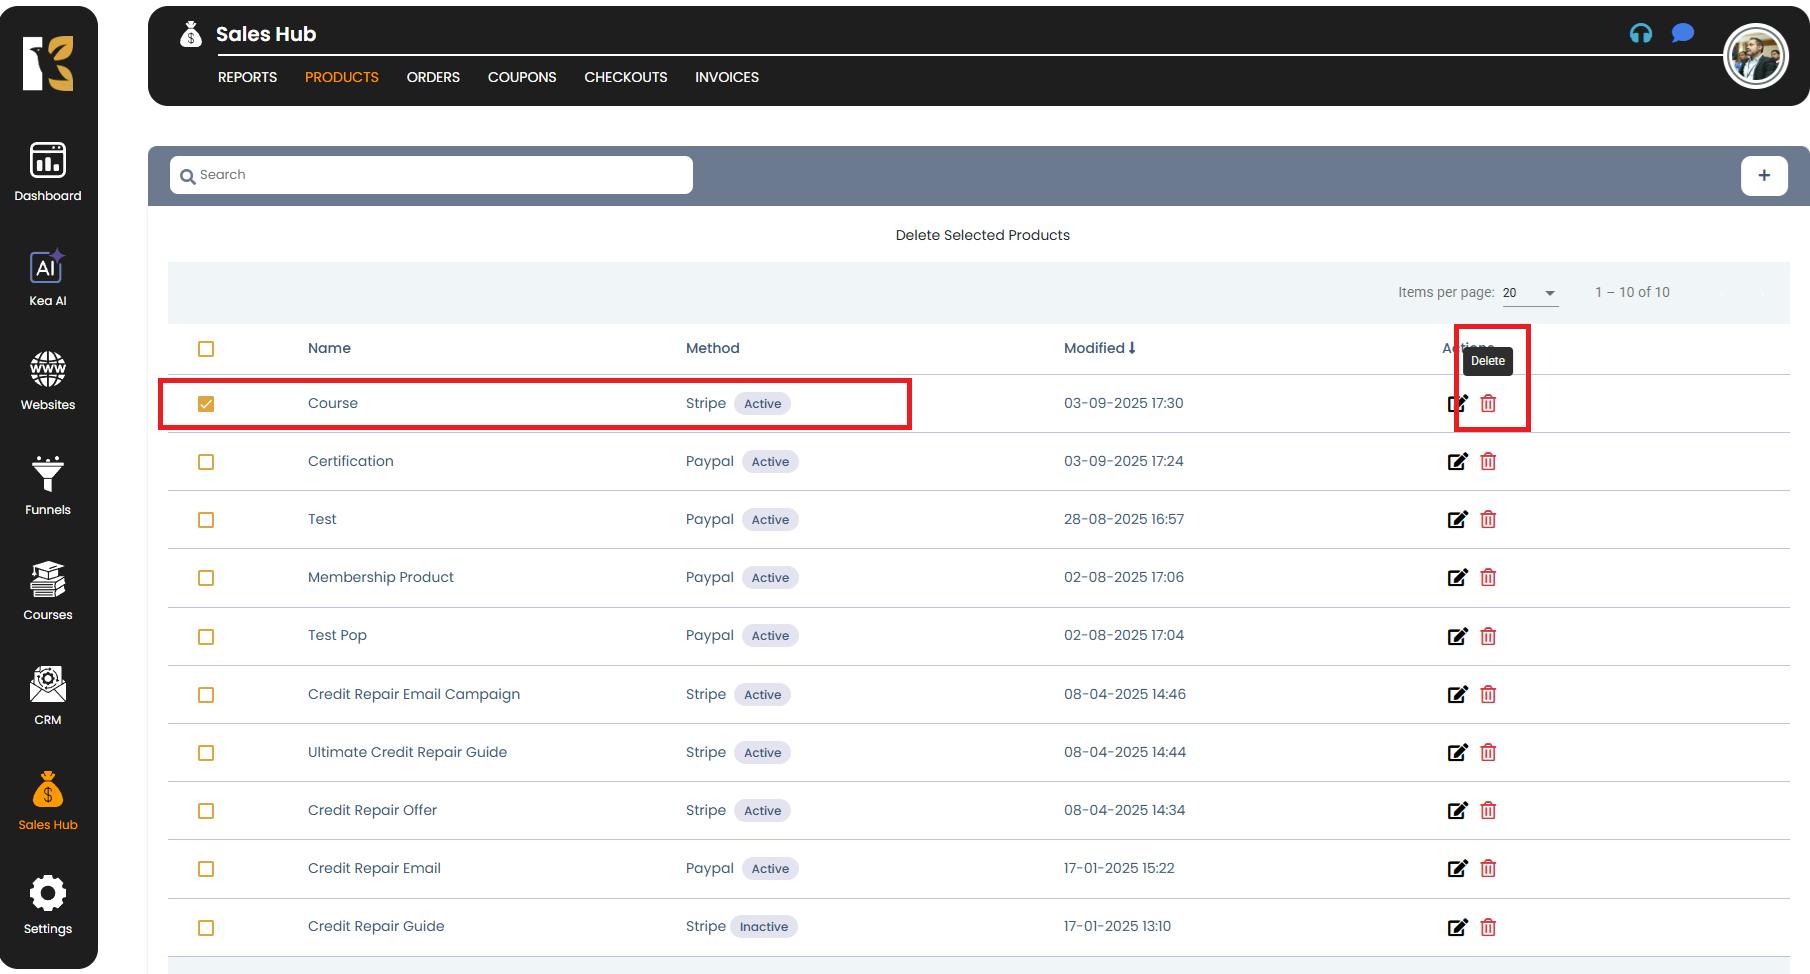
Task: Toggle the select-all checkbox in header
Action: pos(206,349)
